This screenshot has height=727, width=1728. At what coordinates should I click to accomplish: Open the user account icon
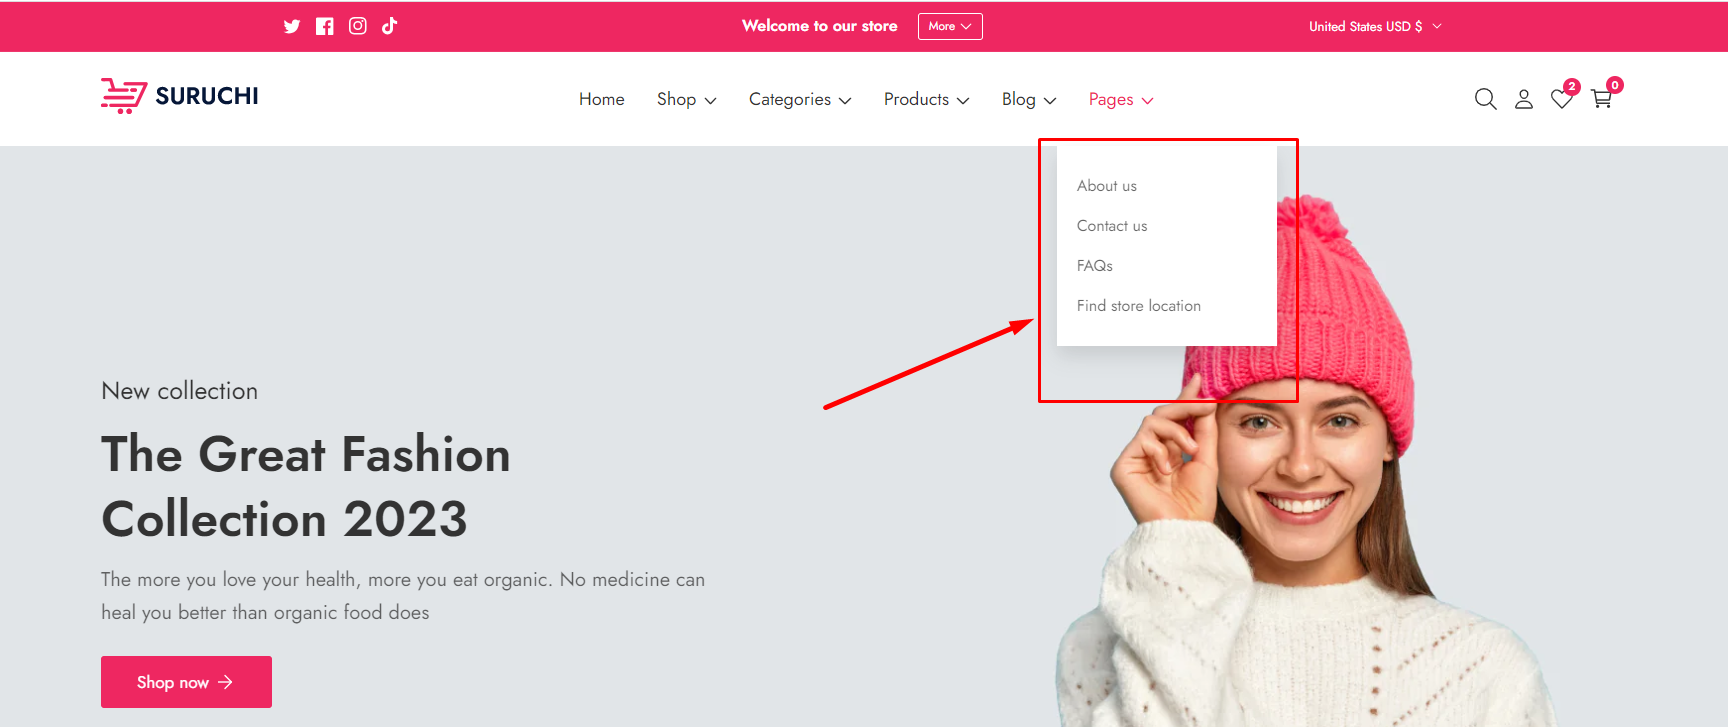tap(1524, 99)
